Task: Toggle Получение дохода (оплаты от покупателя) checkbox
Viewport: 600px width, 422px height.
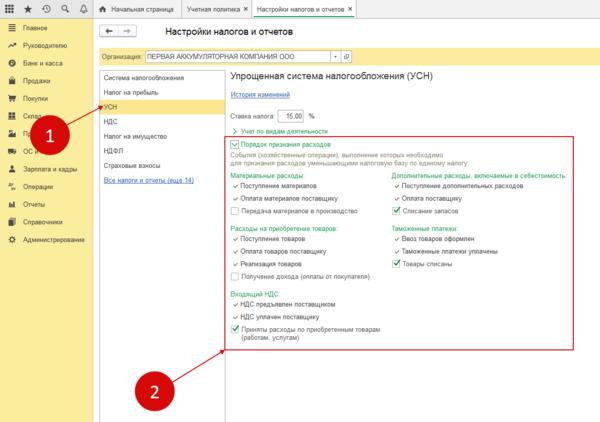Action: pos(235,276)
